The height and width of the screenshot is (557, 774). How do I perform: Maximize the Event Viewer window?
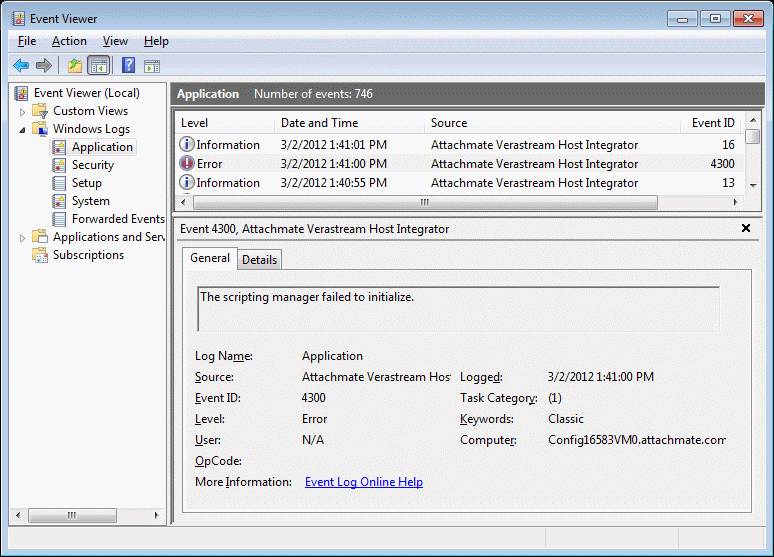pyautogui.click(x=715, y=19)
